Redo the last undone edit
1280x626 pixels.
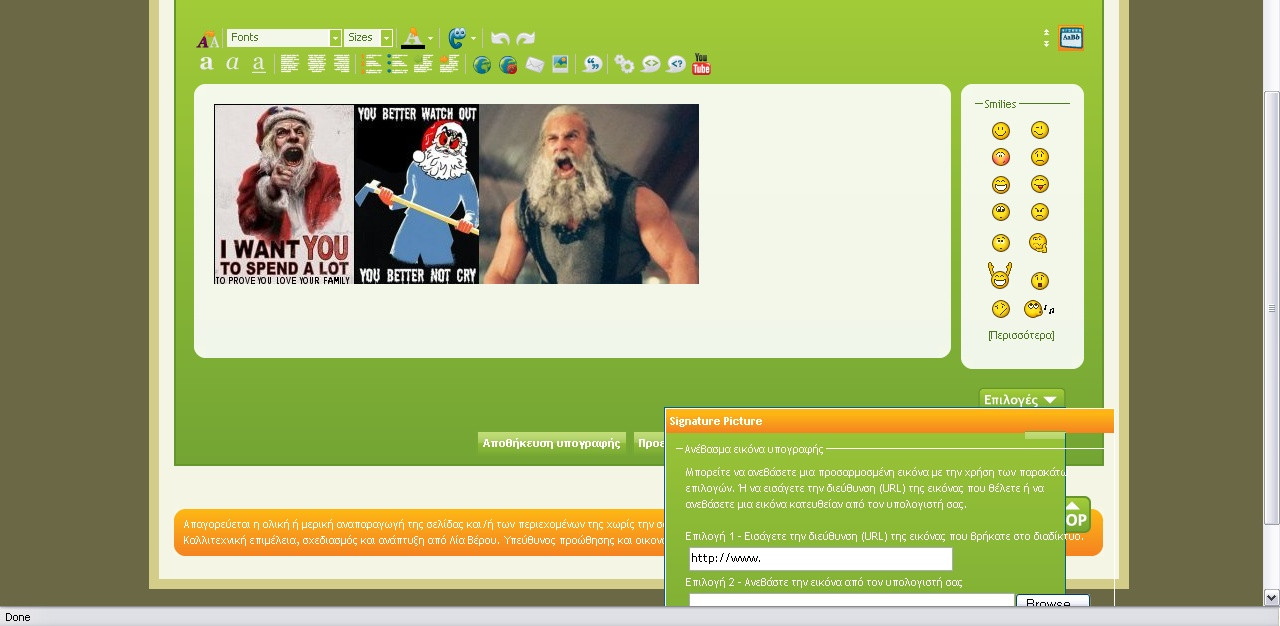pyautogui.click(x=525, y=39)
